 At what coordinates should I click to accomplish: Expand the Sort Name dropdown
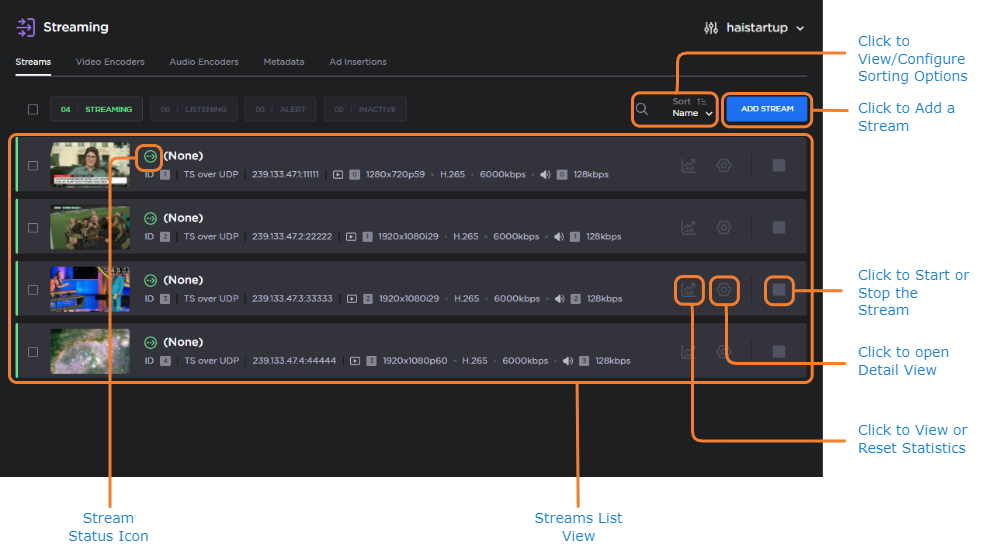[692, 114]
